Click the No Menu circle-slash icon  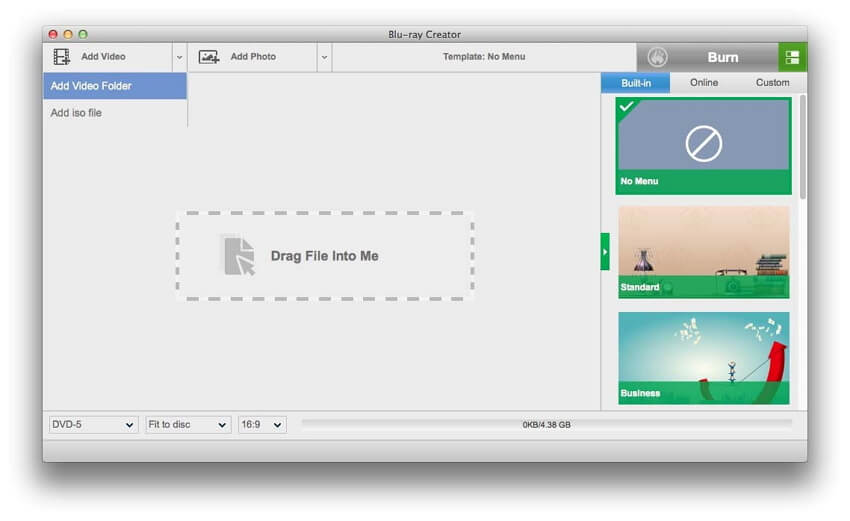click(703, 145)
